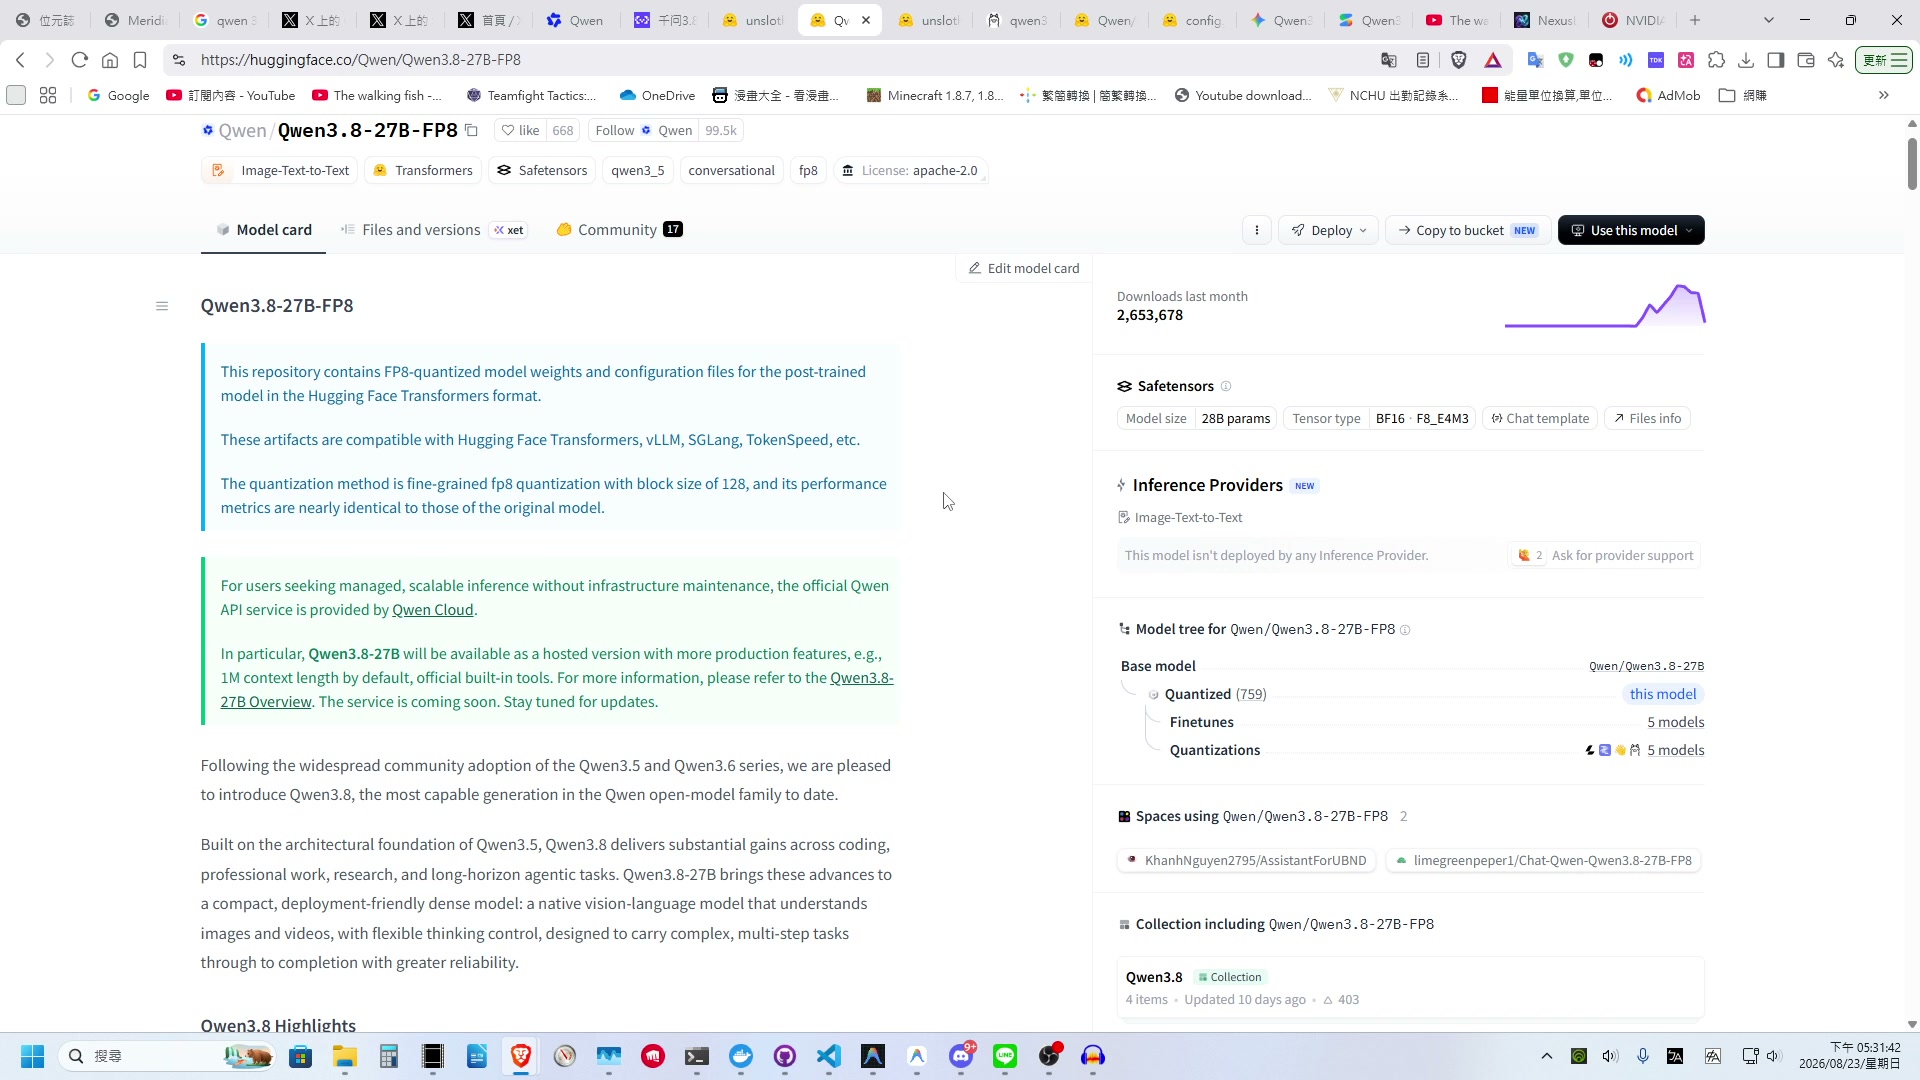Open Files info
Image resolution: width=1920 pixels, height=1080 pixels.
pos(1647,419)
